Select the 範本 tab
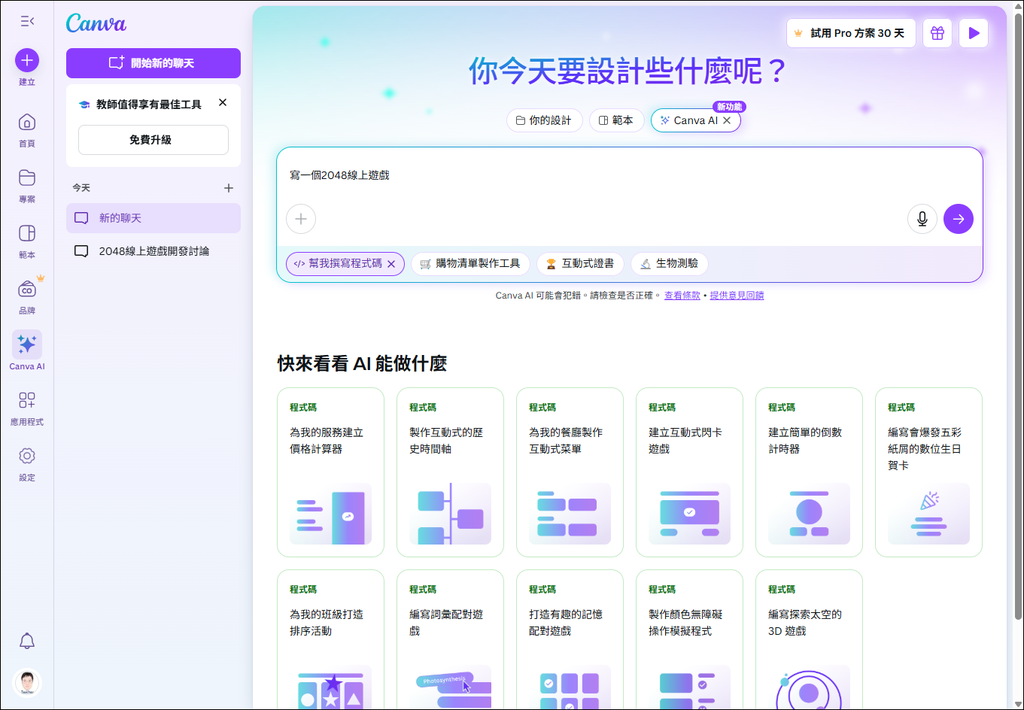 click(616, 121)
